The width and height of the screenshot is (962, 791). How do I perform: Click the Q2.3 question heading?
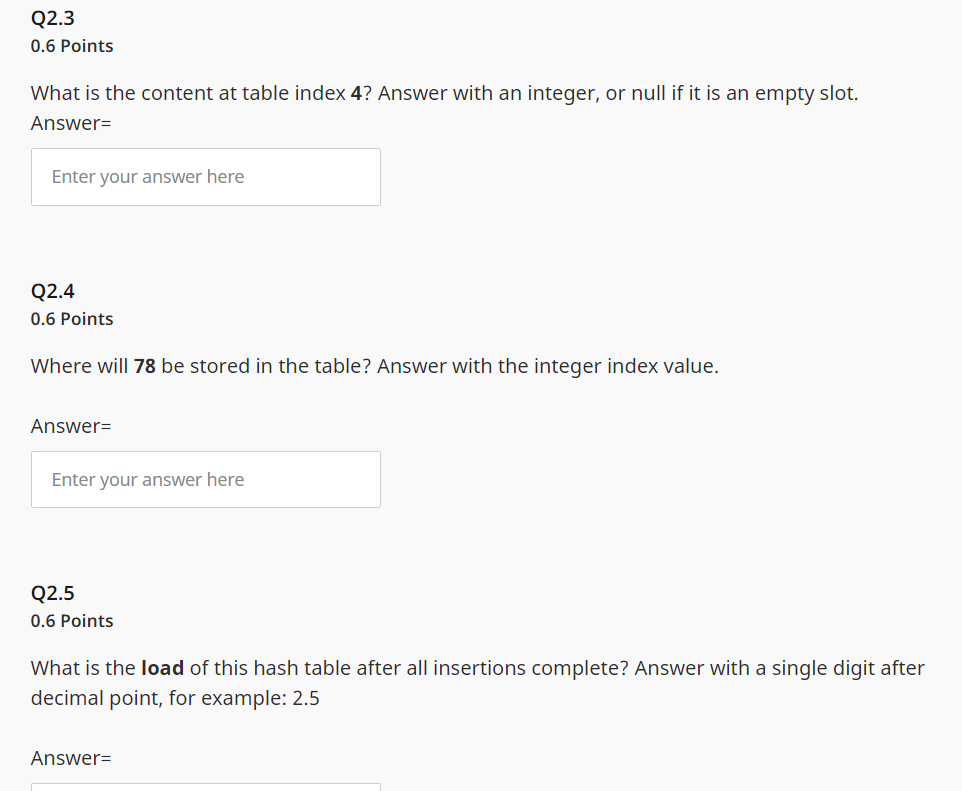click(x=52, y=17)
